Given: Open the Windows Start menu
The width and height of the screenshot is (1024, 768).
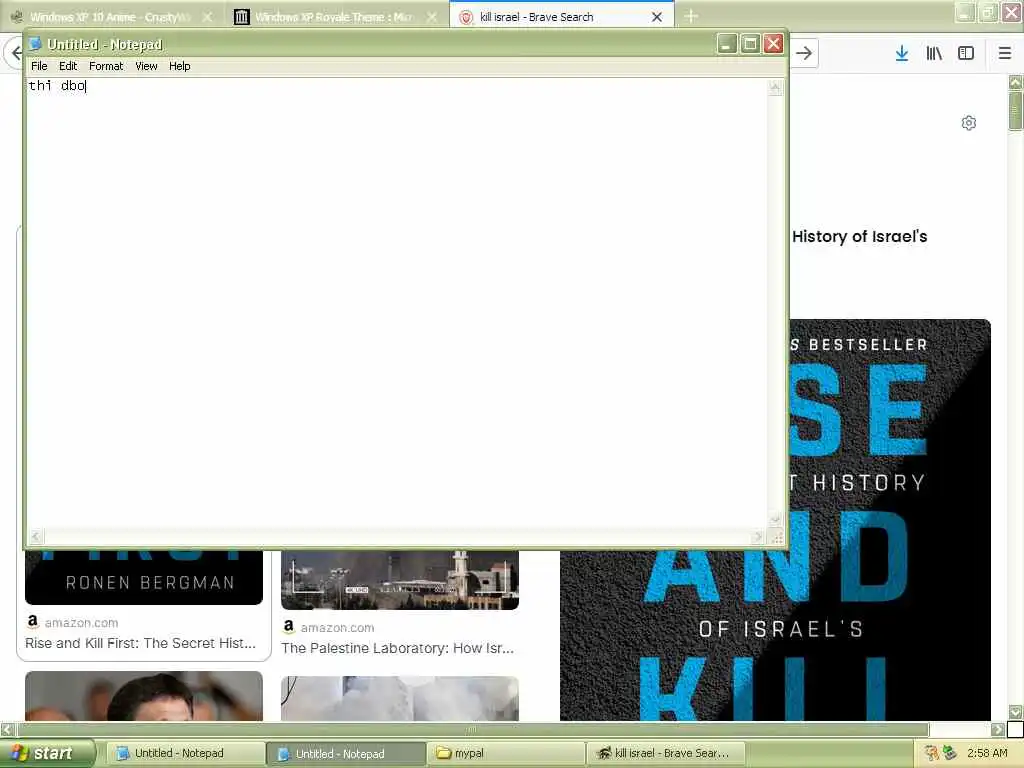Looking at the screenshot, I should [47, 754].
